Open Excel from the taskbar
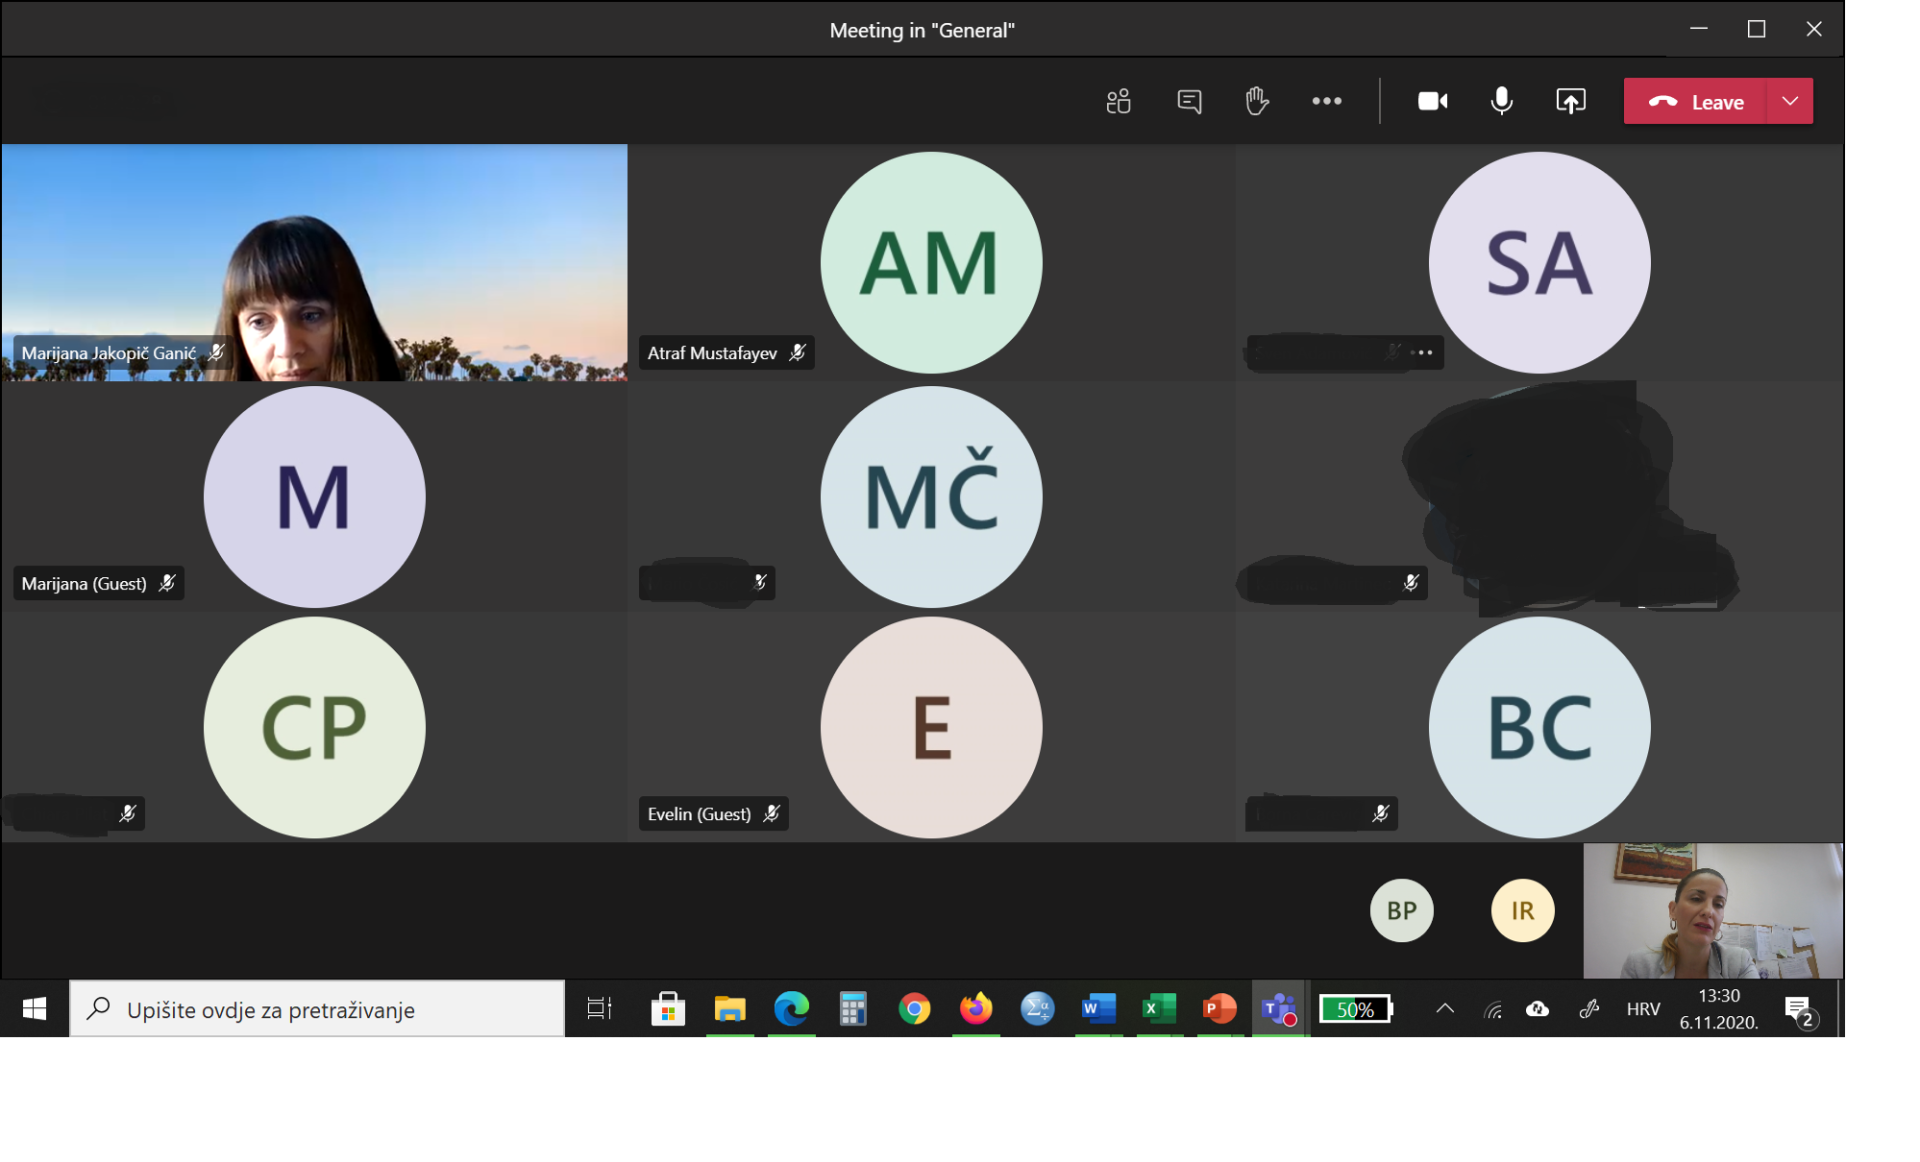Viewport: 1920px width, 1162px height. point(1158,1009)
